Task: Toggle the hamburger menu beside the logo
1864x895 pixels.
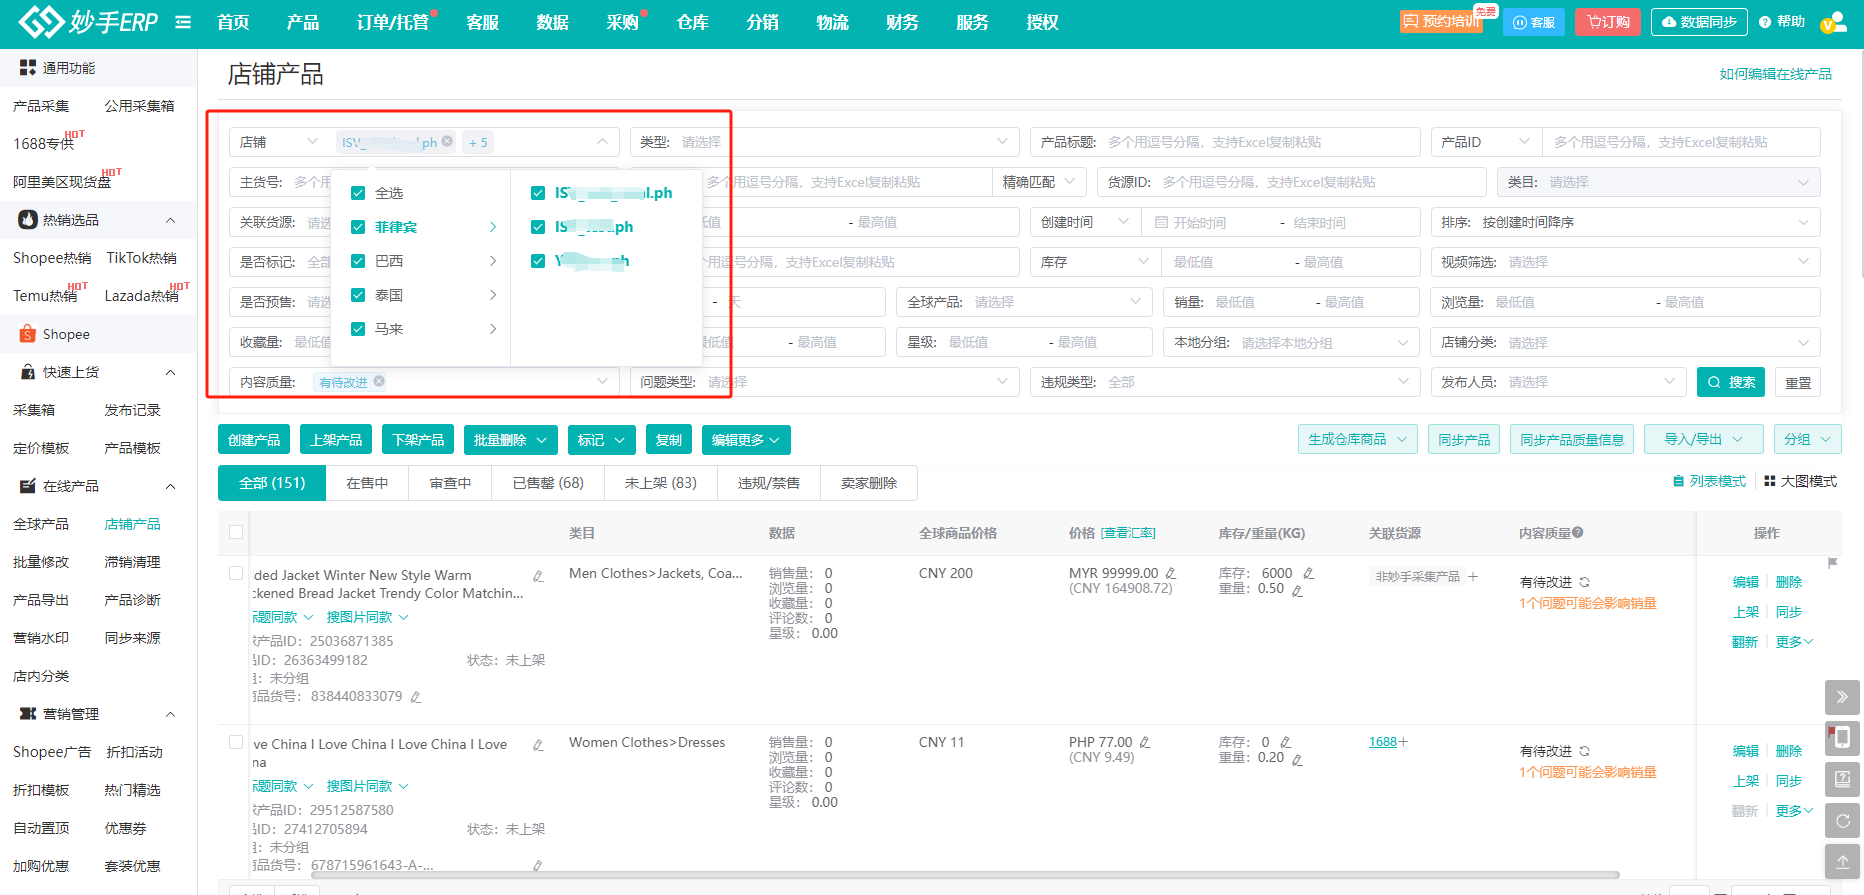Action: tap(183, 22)
